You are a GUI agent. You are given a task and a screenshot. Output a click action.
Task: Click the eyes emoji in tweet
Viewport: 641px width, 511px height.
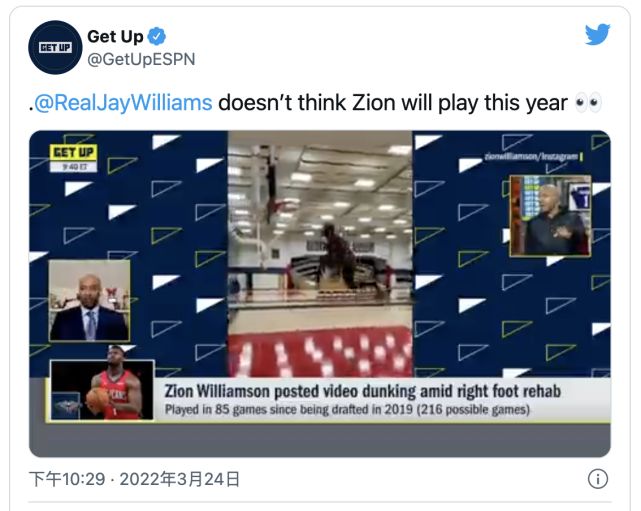point(588,103)
